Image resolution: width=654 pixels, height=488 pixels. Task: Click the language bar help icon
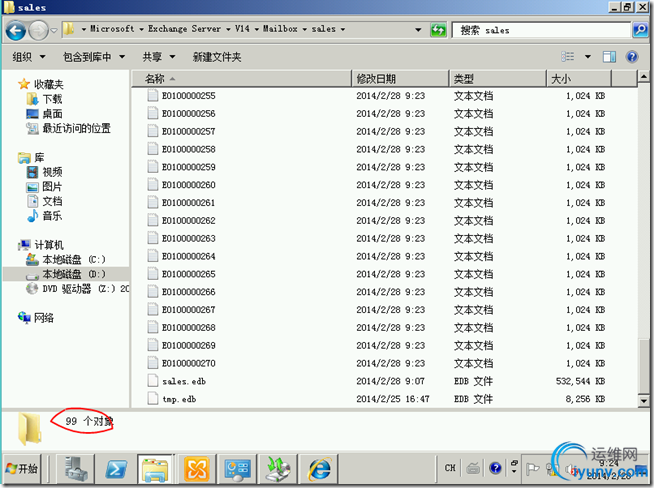click(495, 468)
